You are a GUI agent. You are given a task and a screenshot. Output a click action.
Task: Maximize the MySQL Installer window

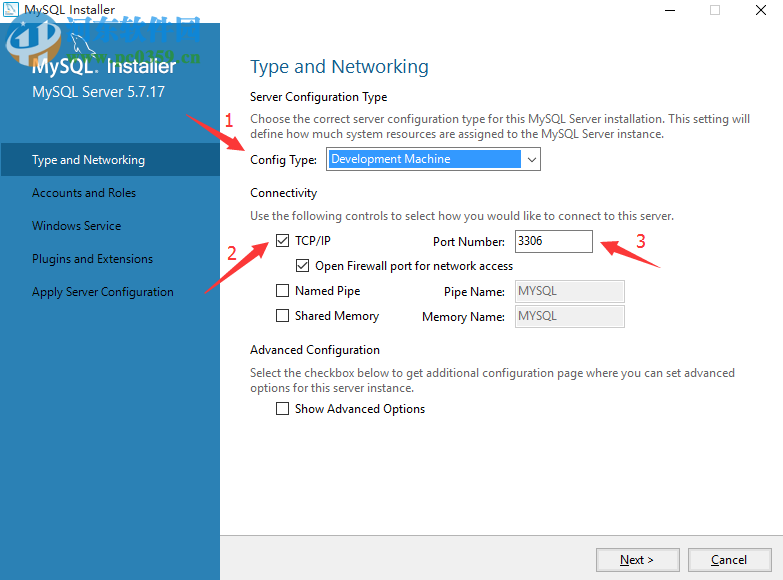(715, 10)
